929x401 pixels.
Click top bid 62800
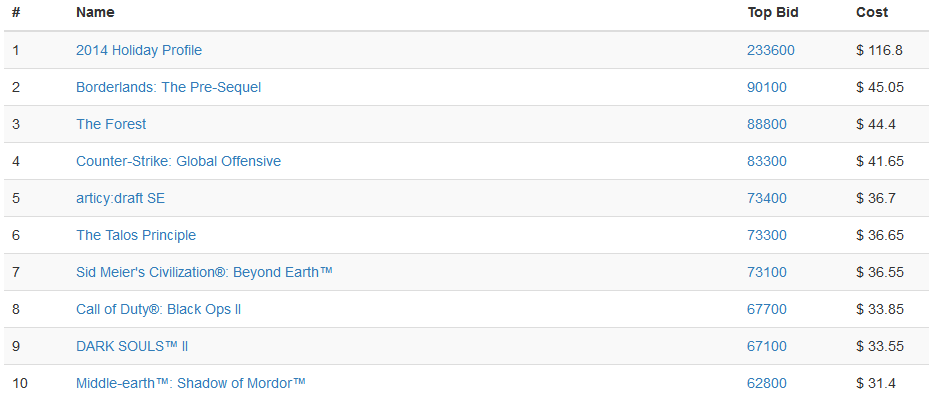(x=767, y=383)
